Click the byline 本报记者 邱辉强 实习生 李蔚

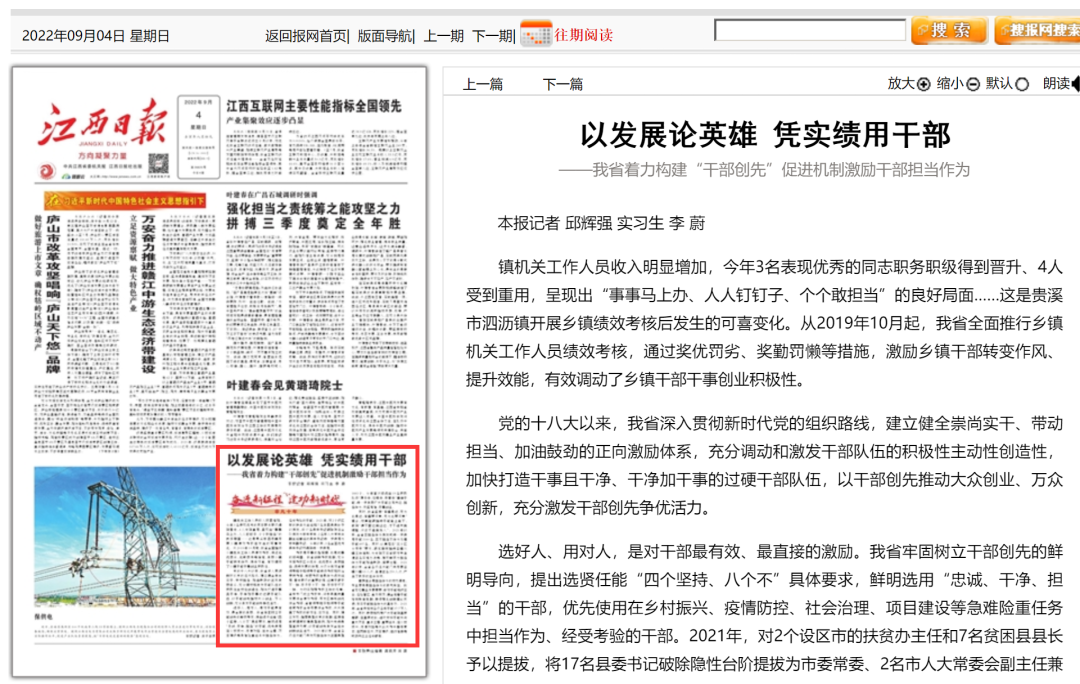(601, 223)
